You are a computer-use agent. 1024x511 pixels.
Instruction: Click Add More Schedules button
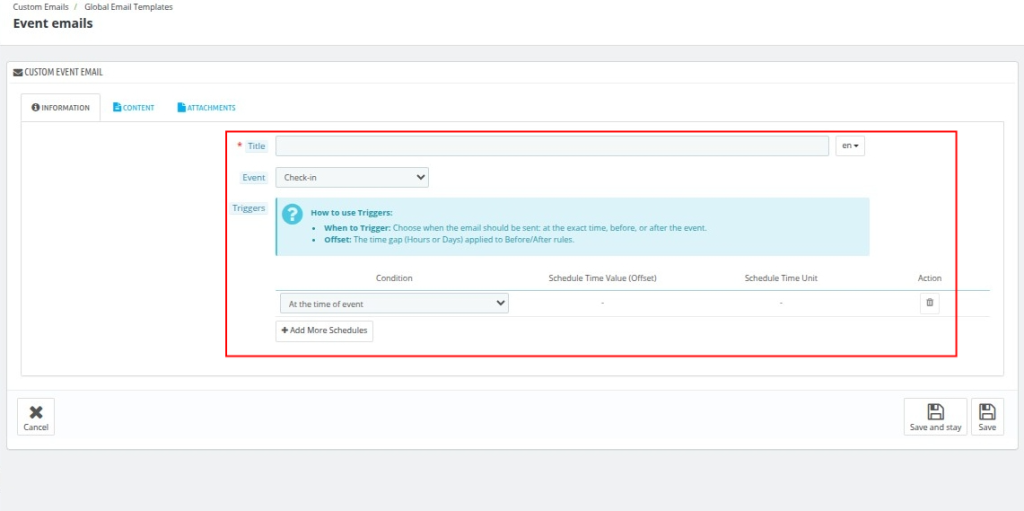pos(324,330)
